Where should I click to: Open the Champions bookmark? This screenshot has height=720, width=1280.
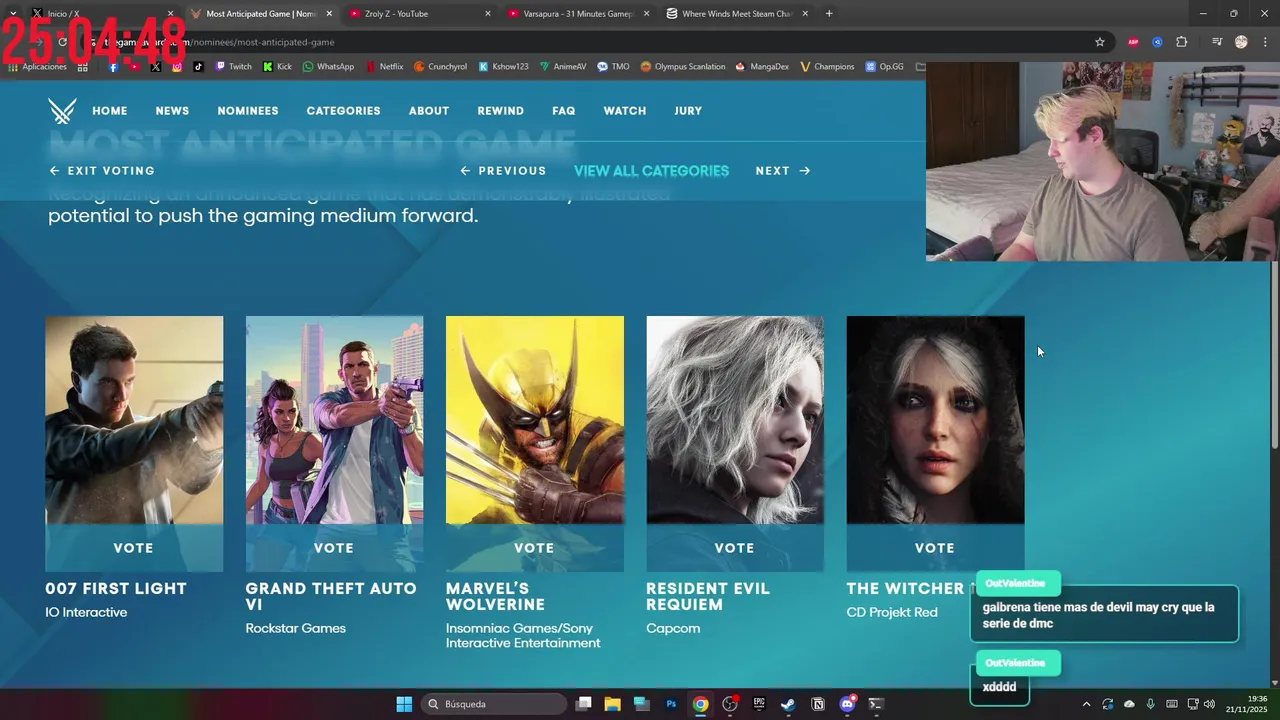pyautogui.click(x=827, y=67)
